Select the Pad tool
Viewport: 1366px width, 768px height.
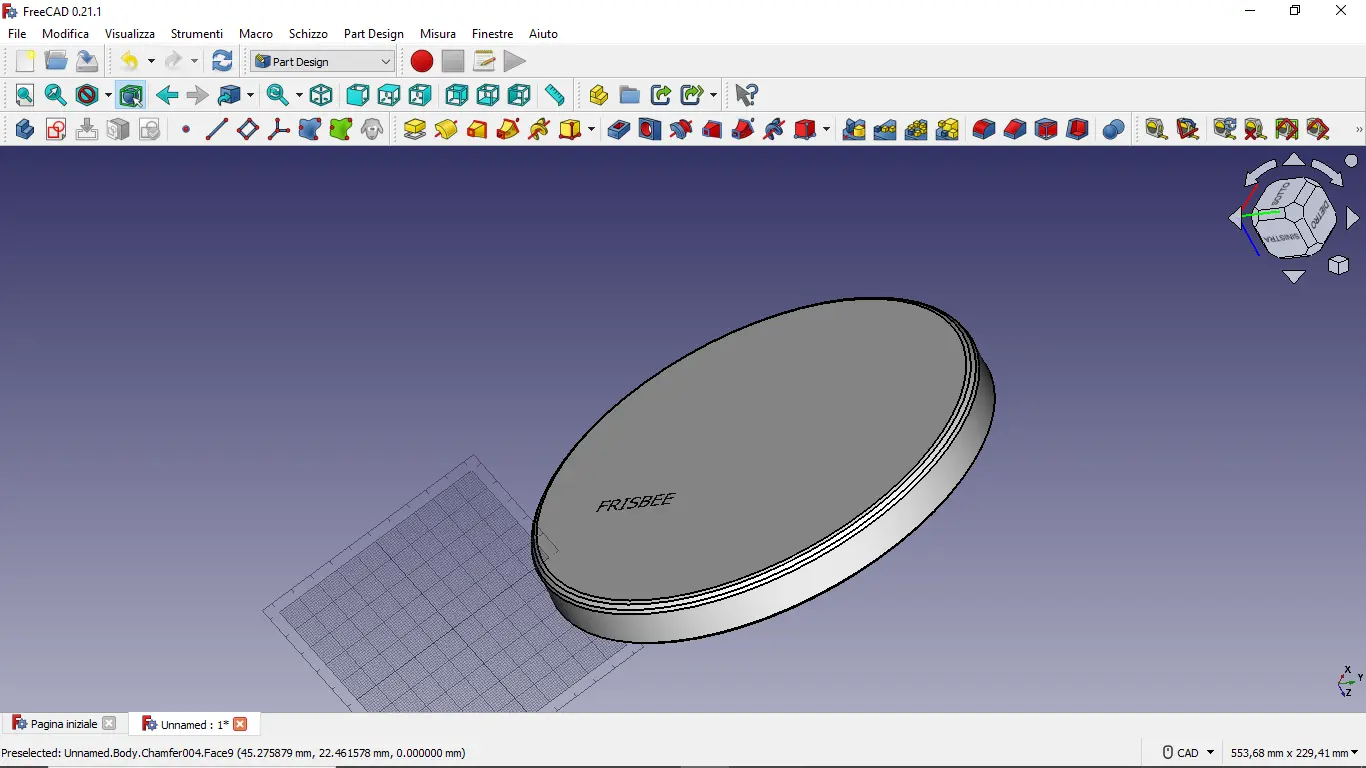click(x=415, y=129)
